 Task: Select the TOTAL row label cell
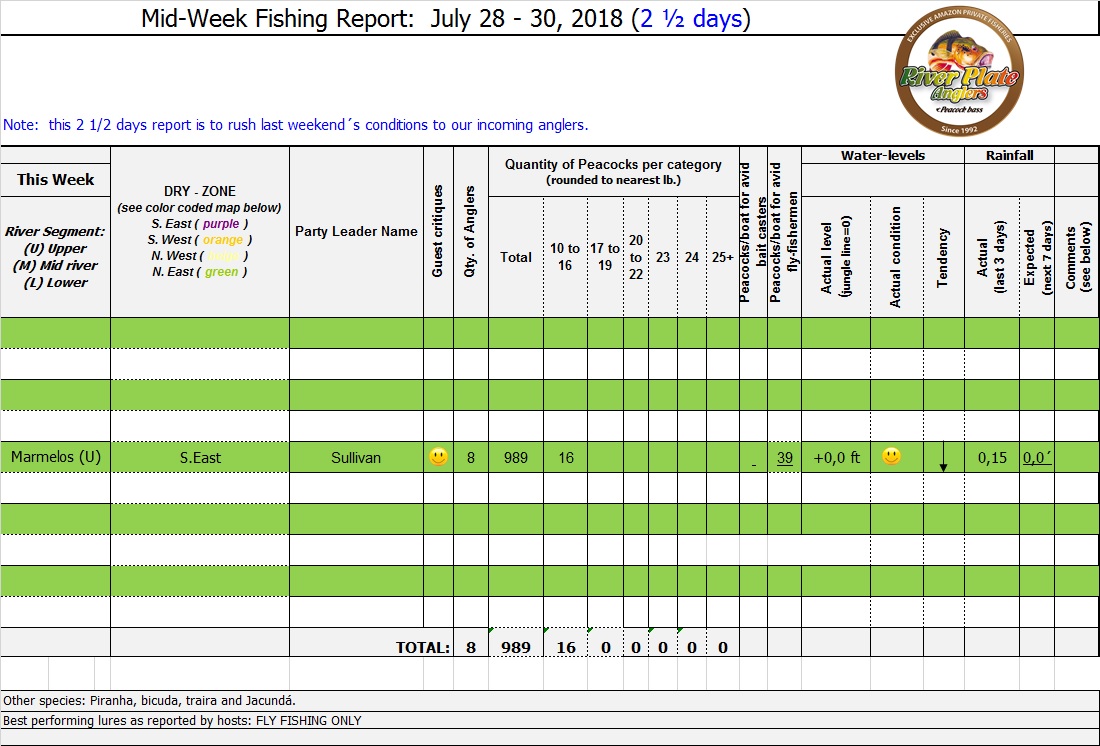[x=422, y=648]
